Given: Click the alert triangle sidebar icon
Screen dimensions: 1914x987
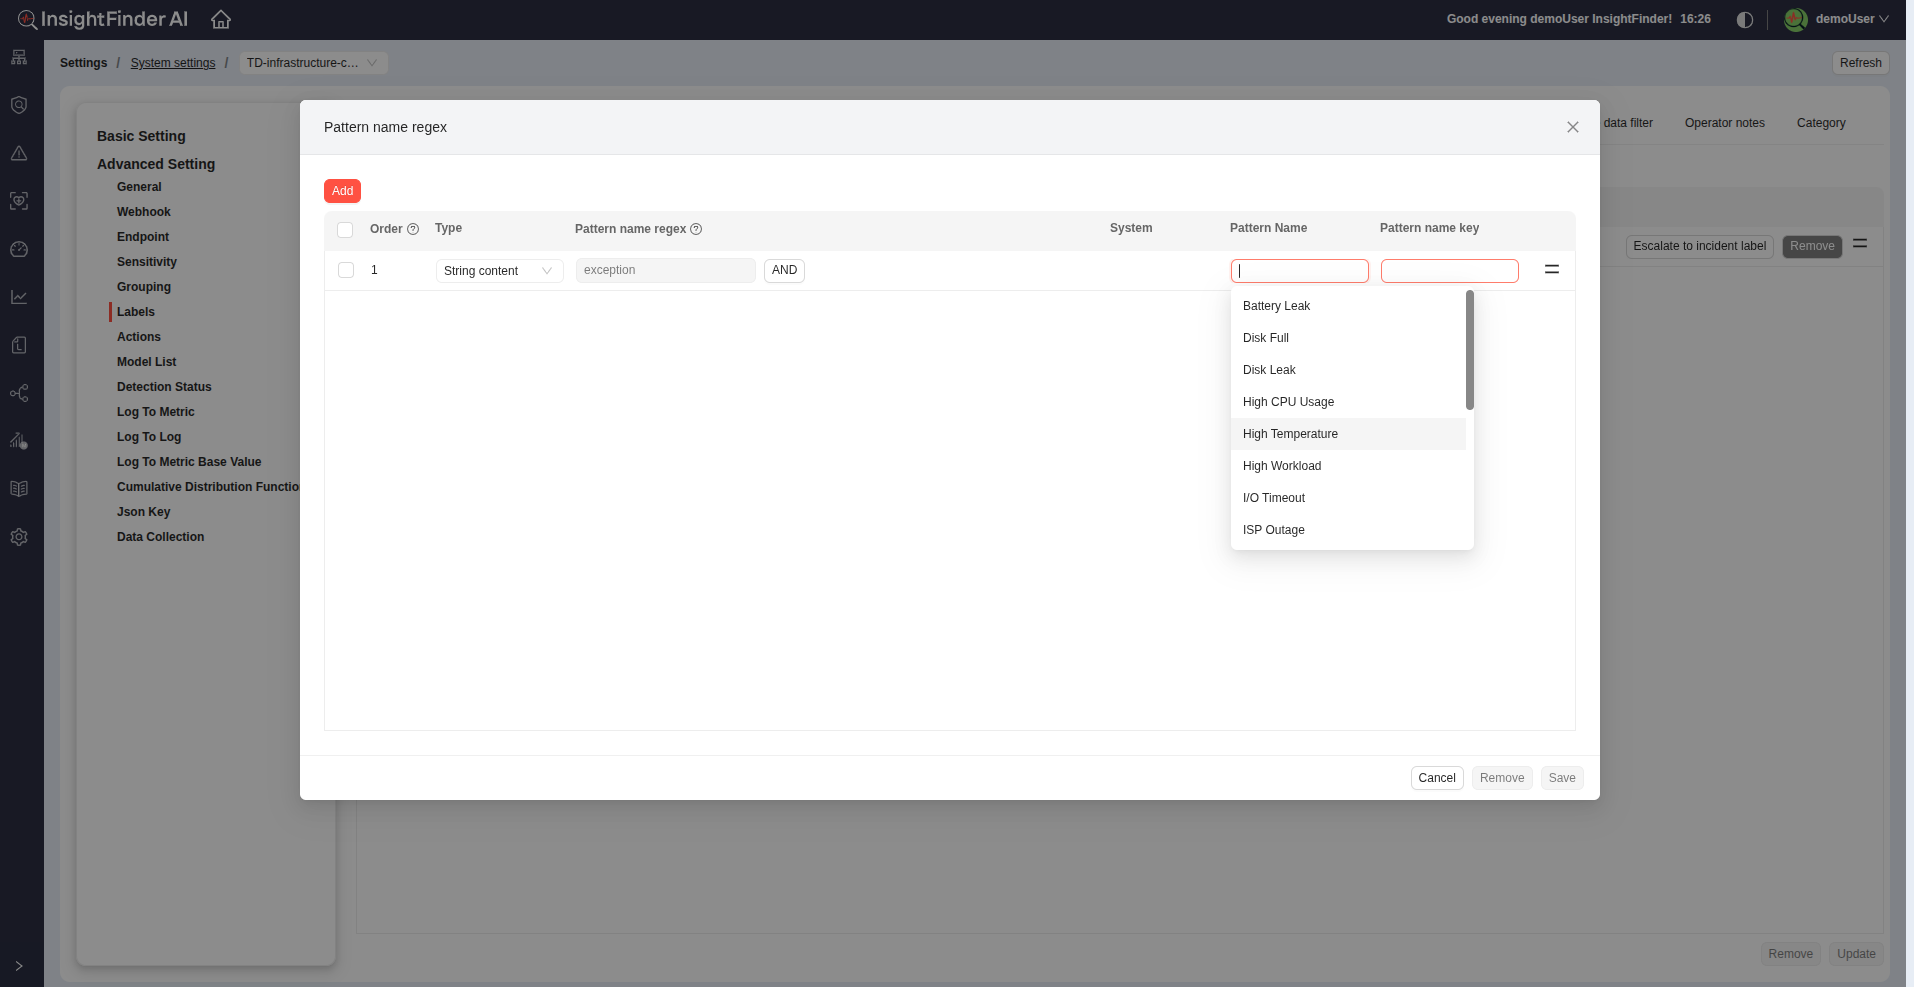Looking at the screenshot, I should coord(19,153).
